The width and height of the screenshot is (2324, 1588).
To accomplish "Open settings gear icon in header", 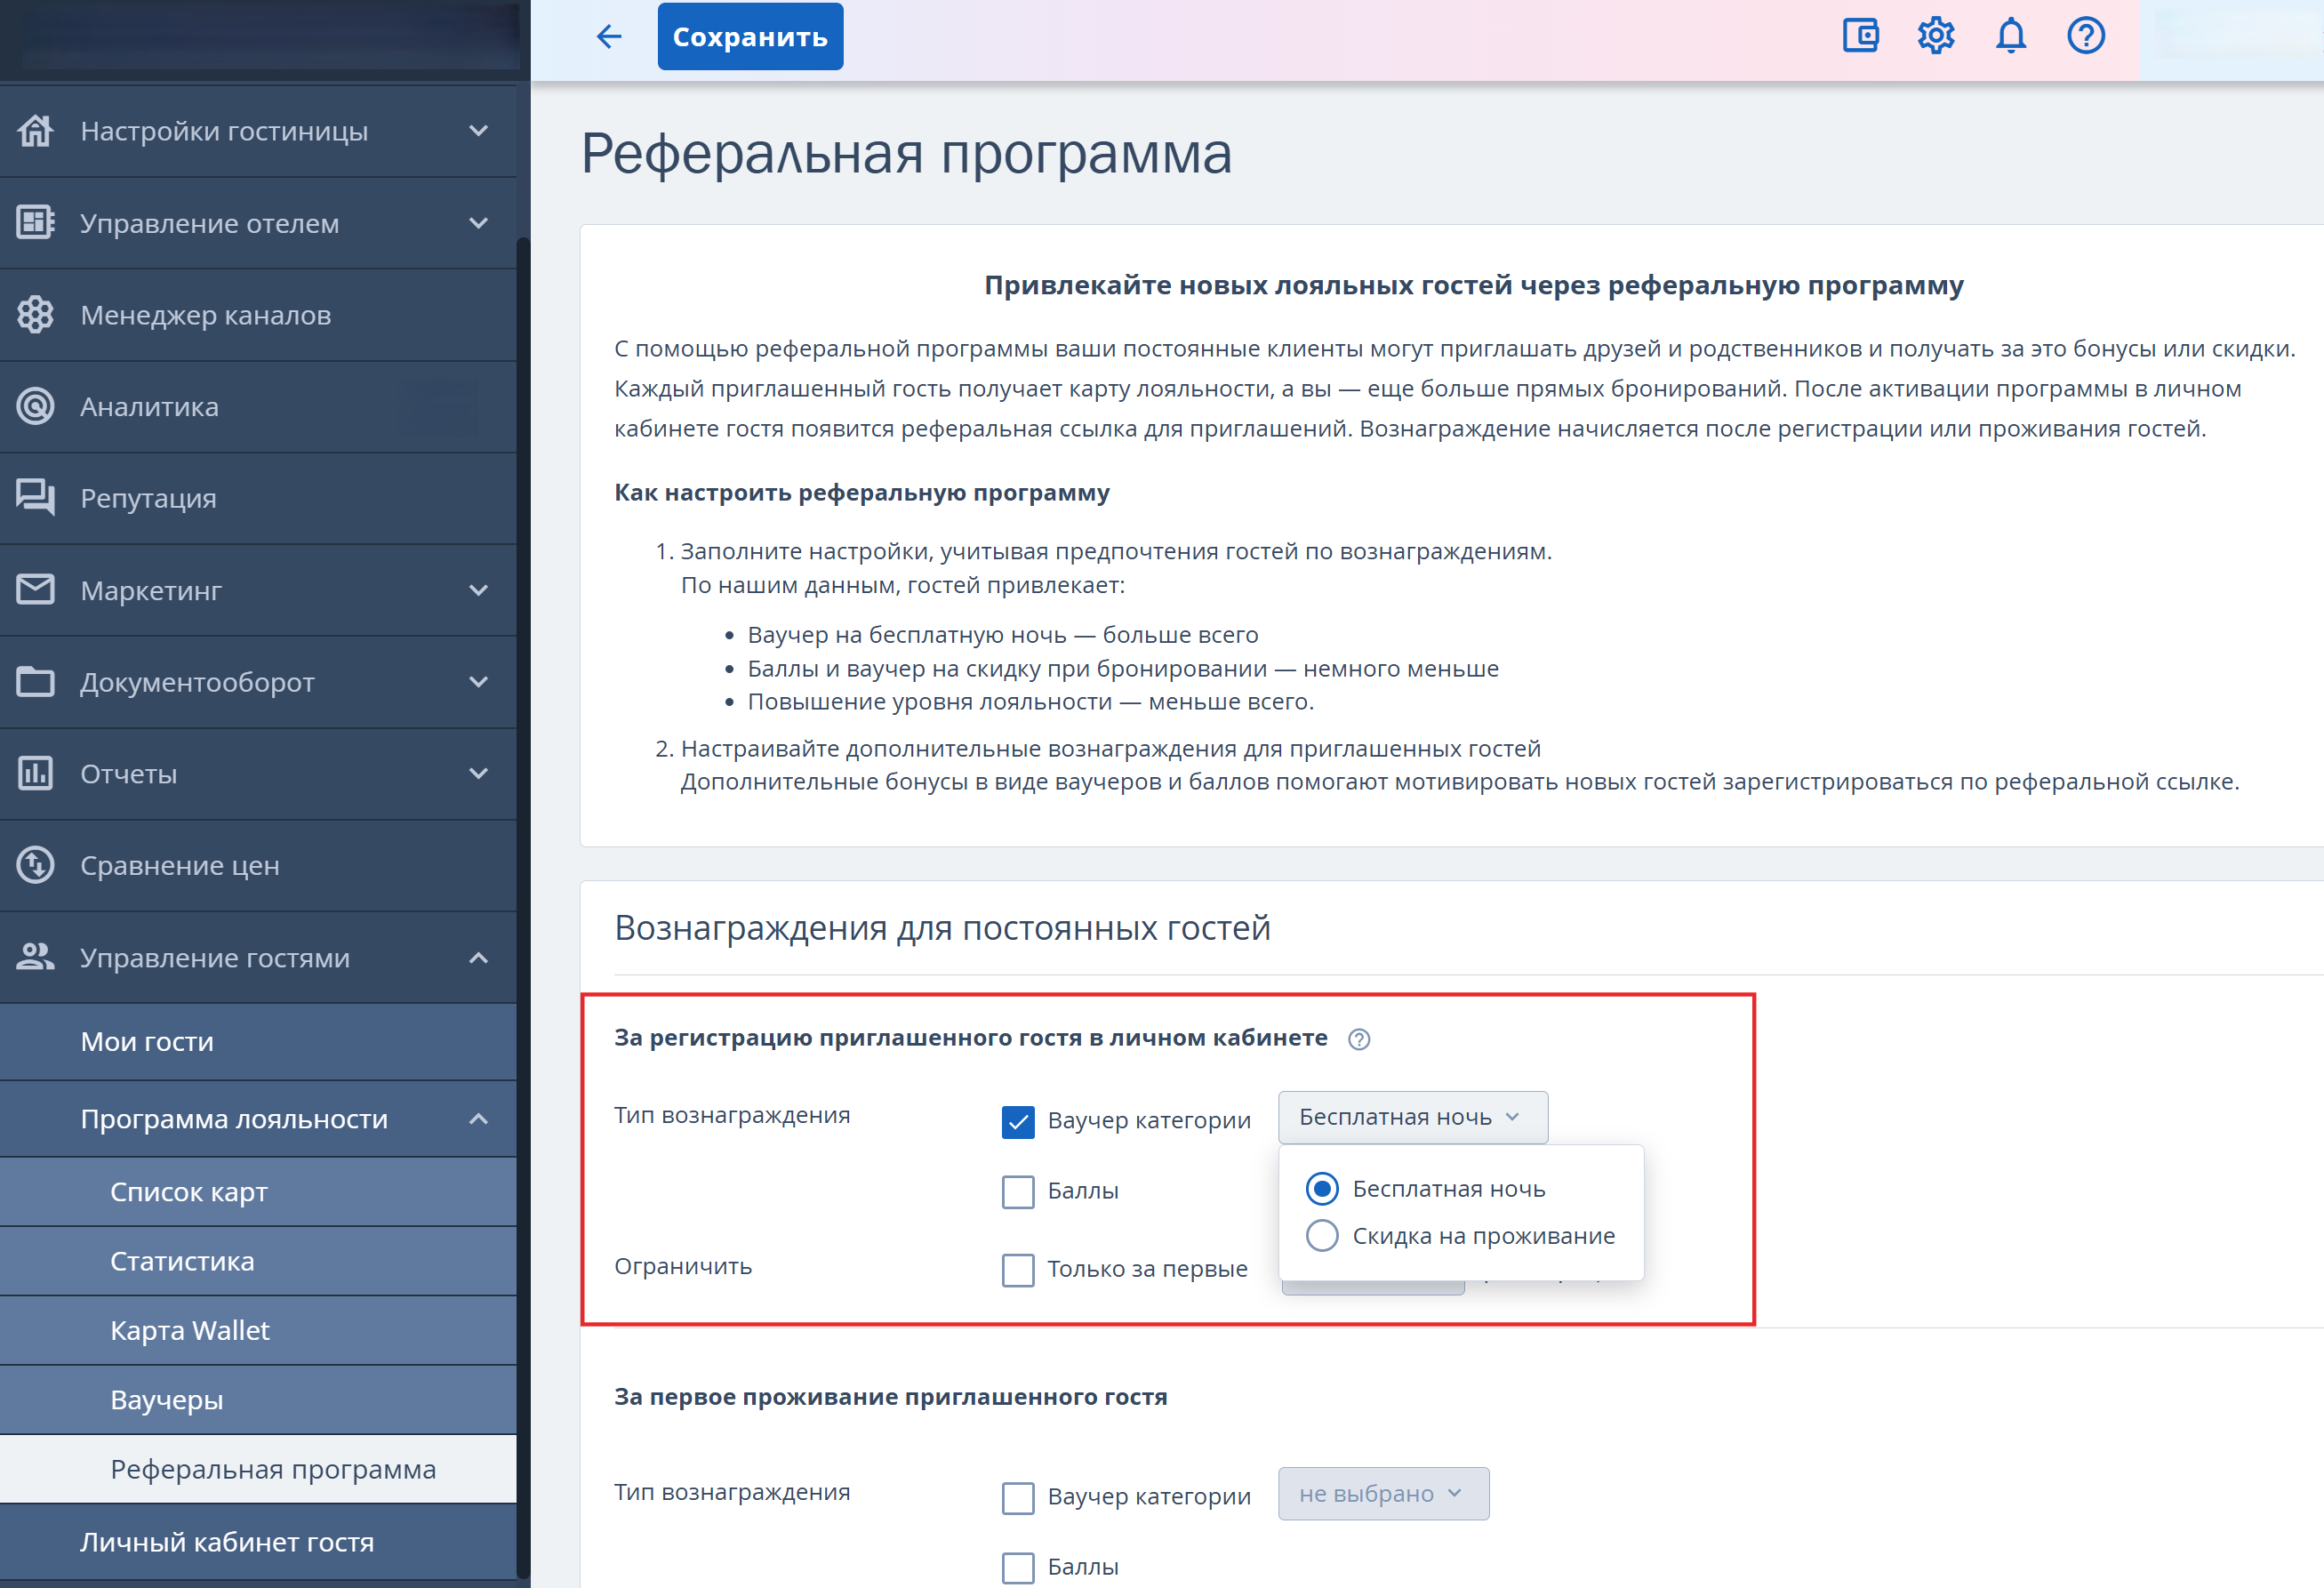I will [x=1936, y=36].
